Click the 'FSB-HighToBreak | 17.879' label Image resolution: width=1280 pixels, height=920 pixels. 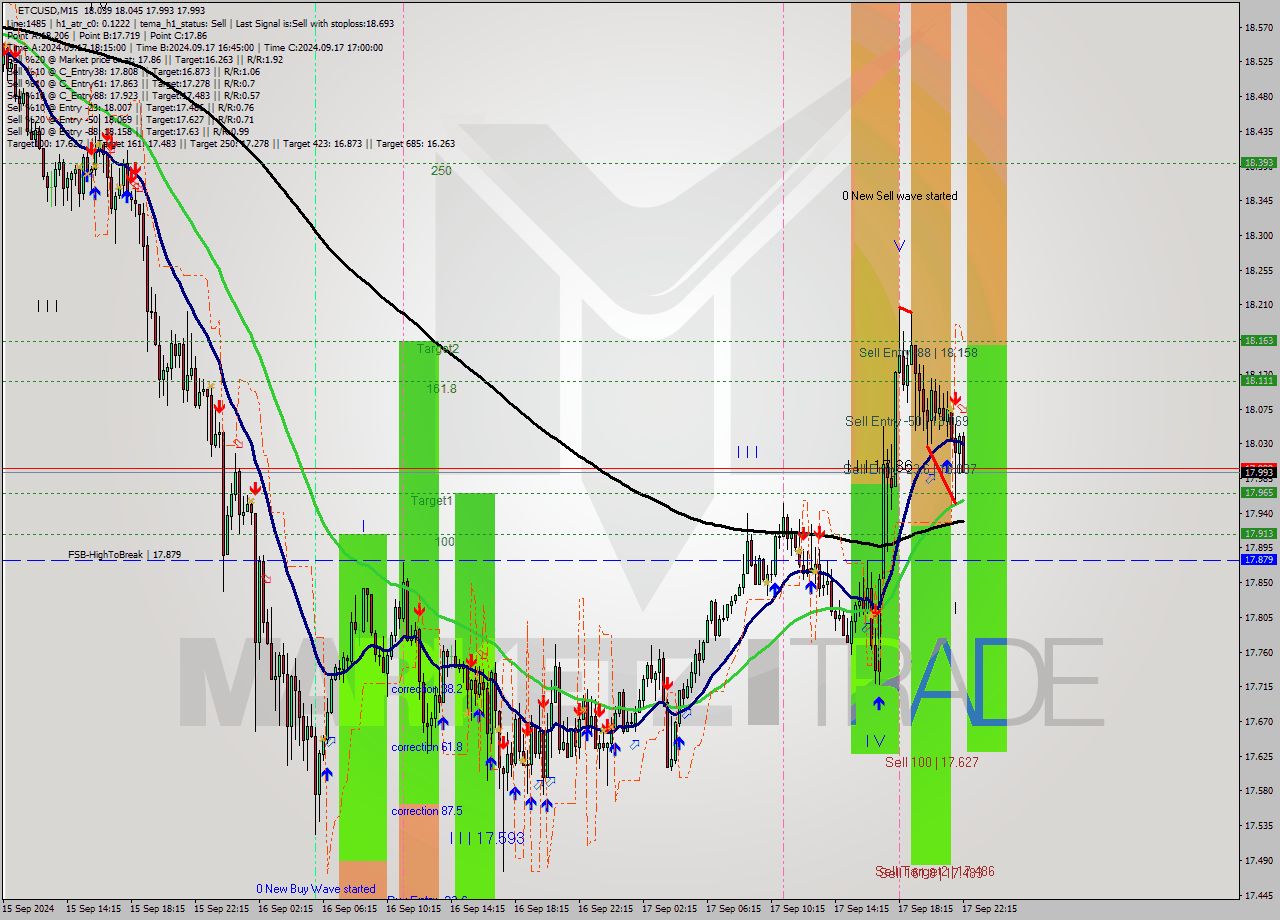click(124, 554)
